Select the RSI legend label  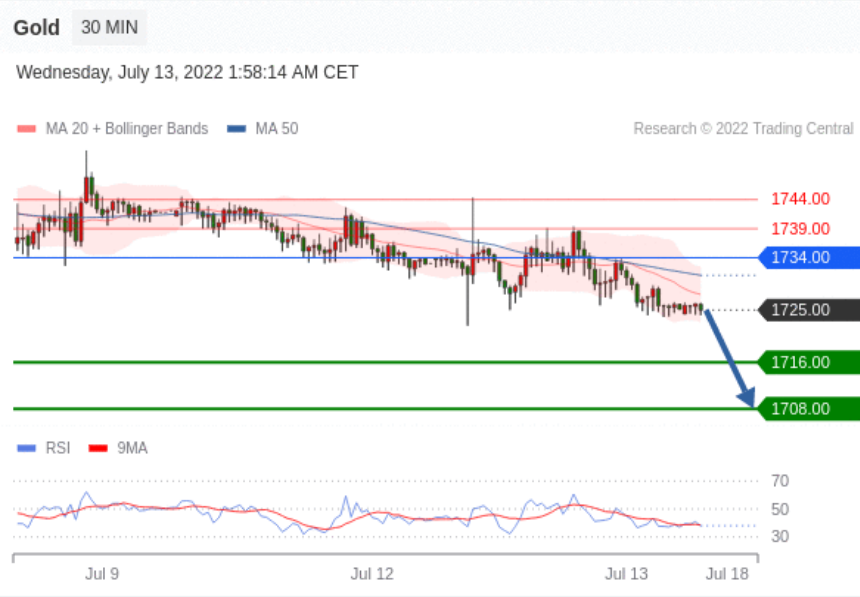tap(58, 448)
